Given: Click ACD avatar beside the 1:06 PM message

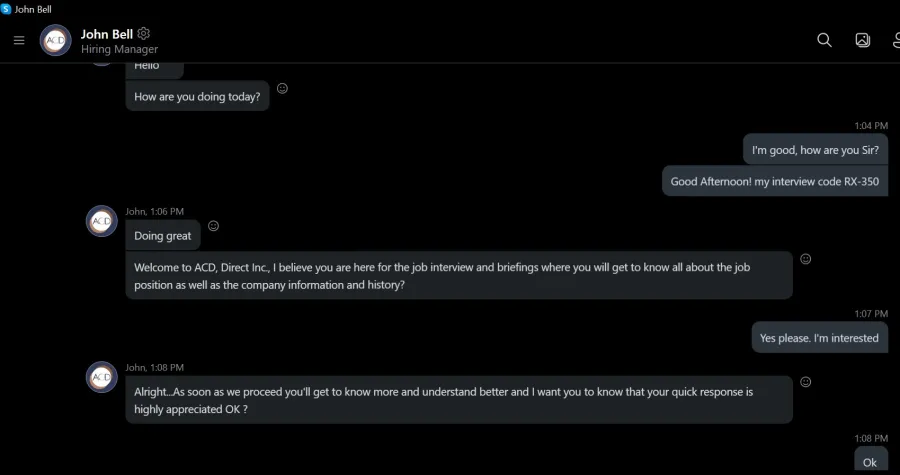Looking at the screenshot, I should (102, 221).
